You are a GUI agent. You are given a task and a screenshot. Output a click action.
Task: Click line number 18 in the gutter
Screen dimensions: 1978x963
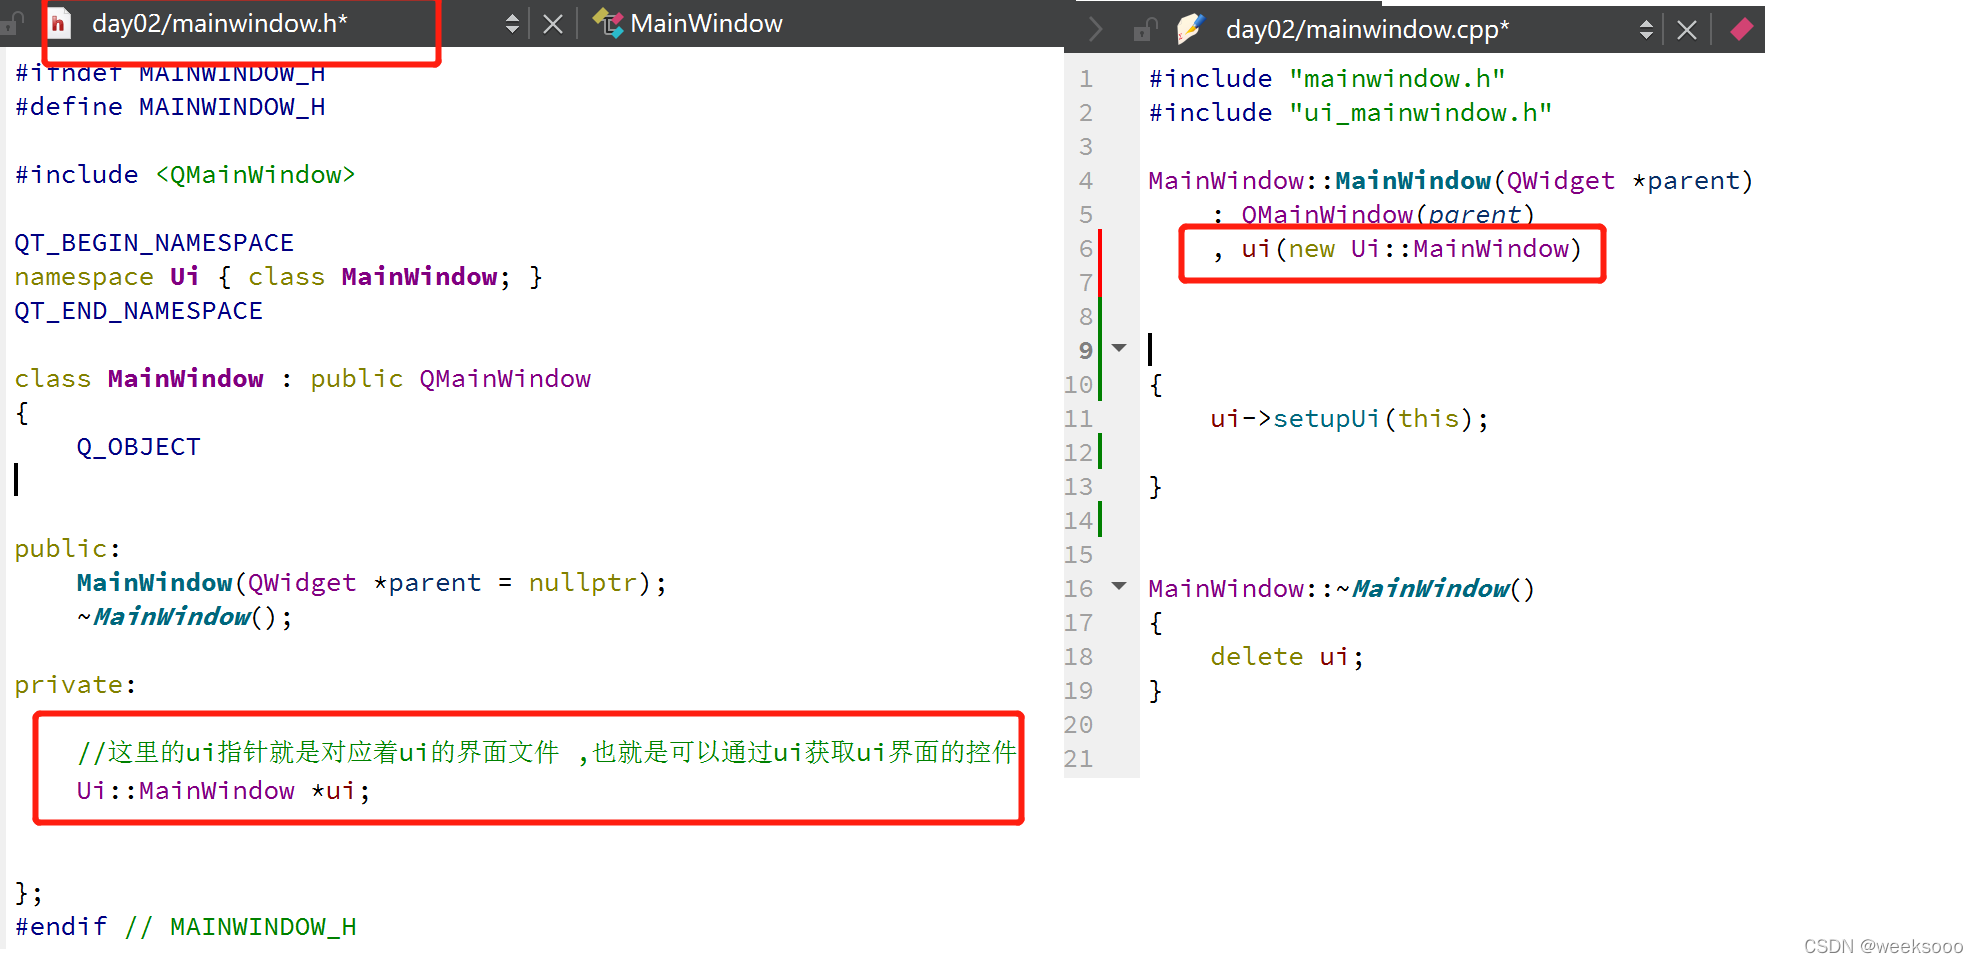(1078, 657)
